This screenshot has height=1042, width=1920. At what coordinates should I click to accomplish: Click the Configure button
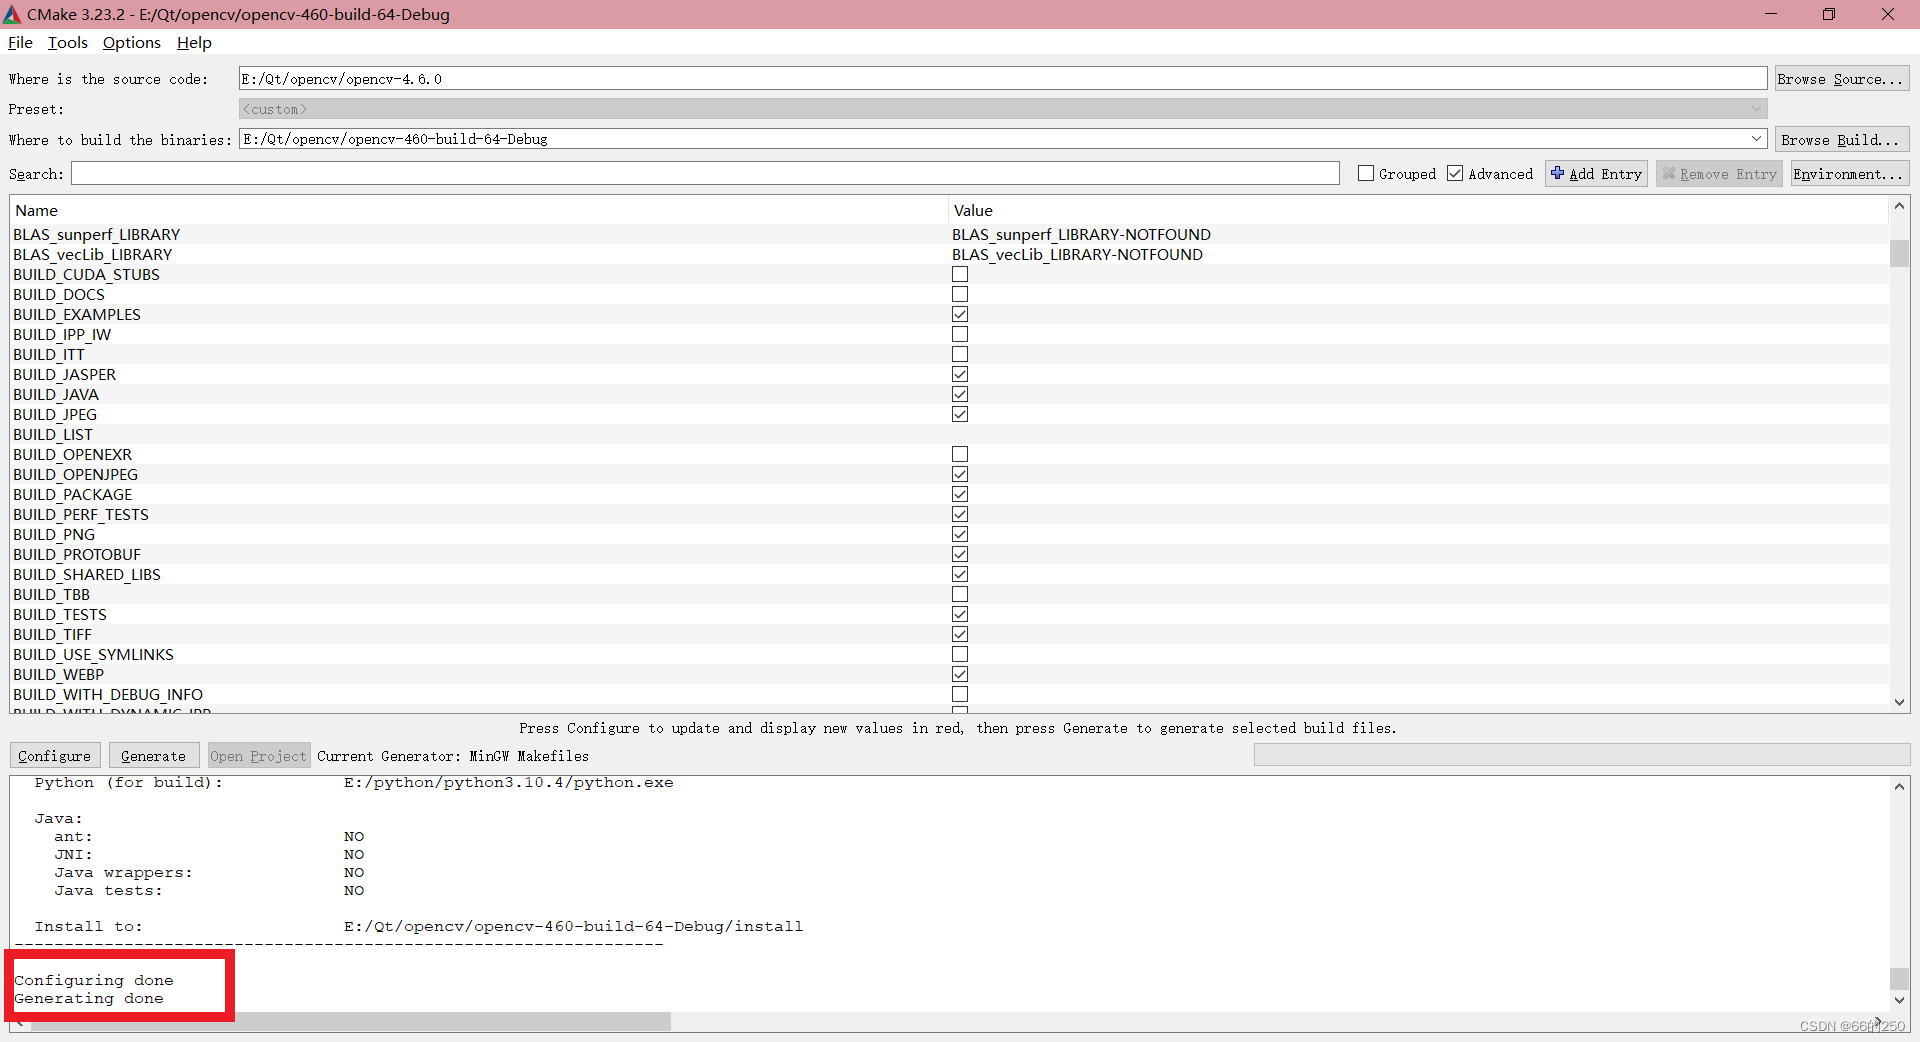pos(54,756)
